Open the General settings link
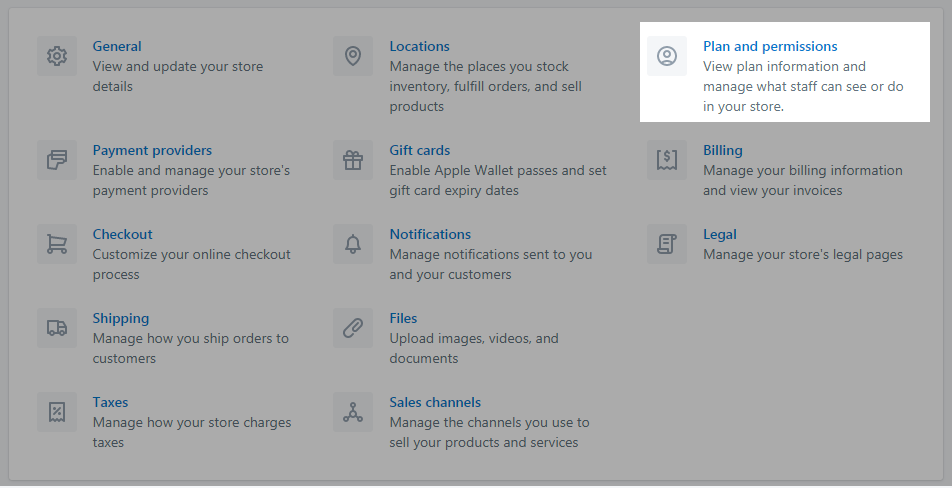The height and width of the screenshot is (488, 952). pos(117,46)
